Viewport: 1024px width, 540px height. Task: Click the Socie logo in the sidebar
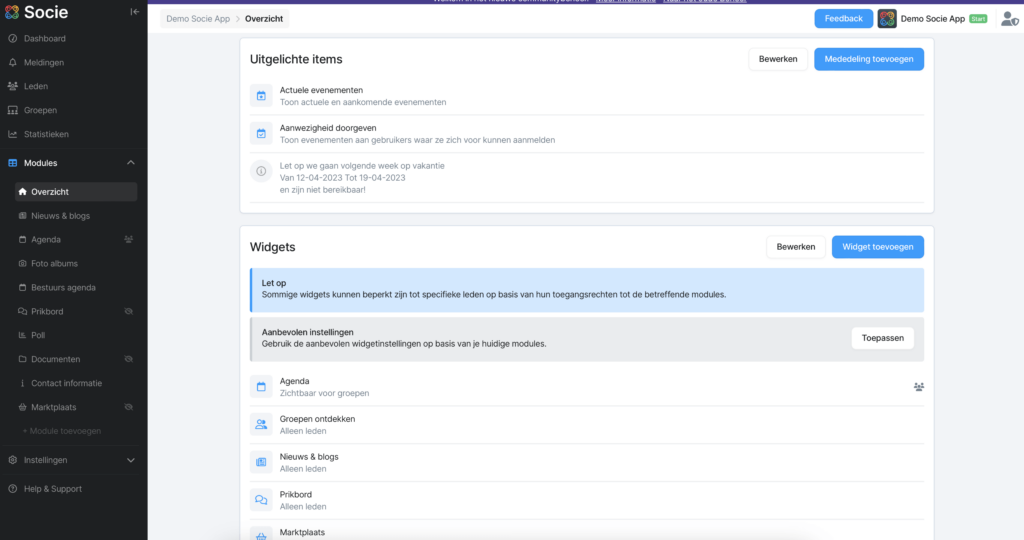36,12
